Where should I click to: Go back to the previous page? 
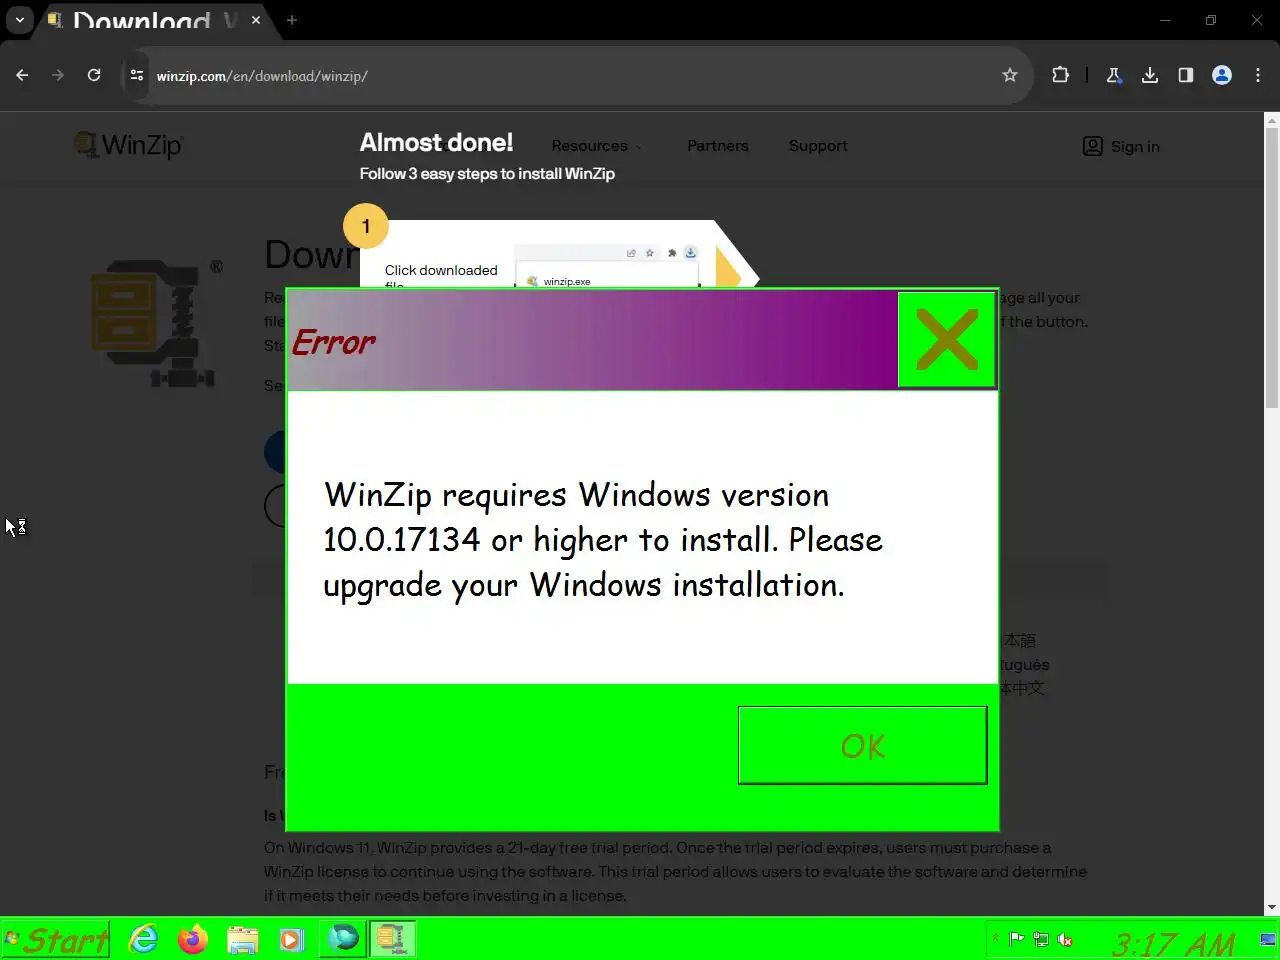[x=22, y=75]
